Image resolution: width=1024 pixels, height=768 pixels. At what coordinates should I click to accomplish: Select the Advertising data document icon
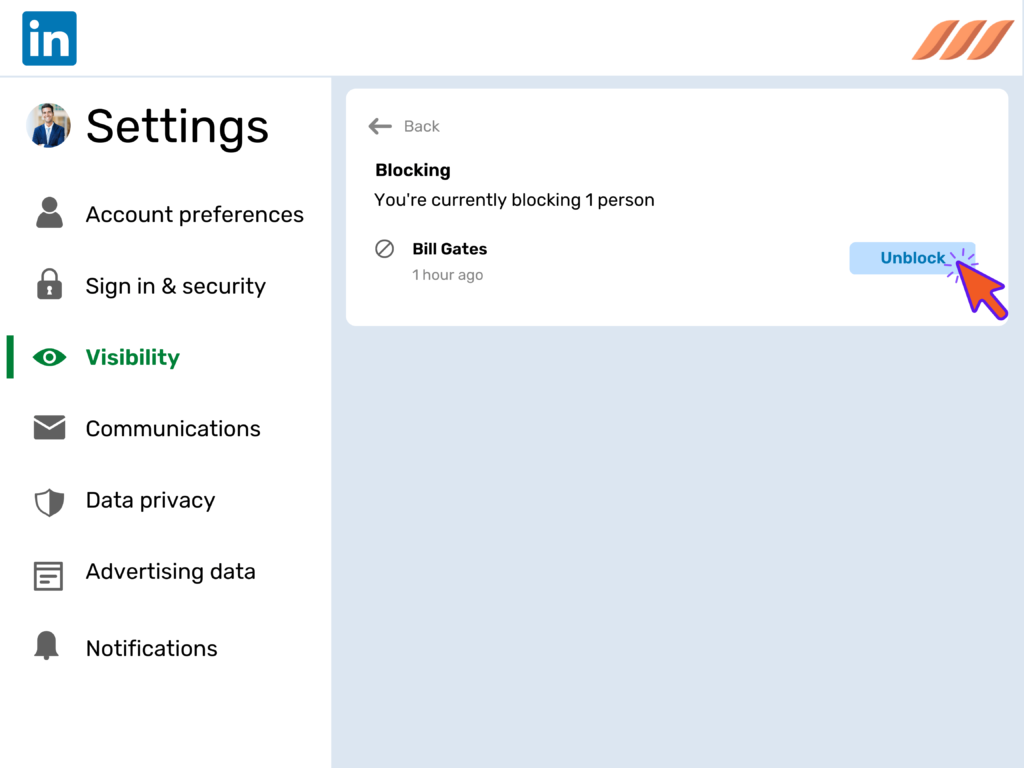pyautogui.click(x=49, y=575)
